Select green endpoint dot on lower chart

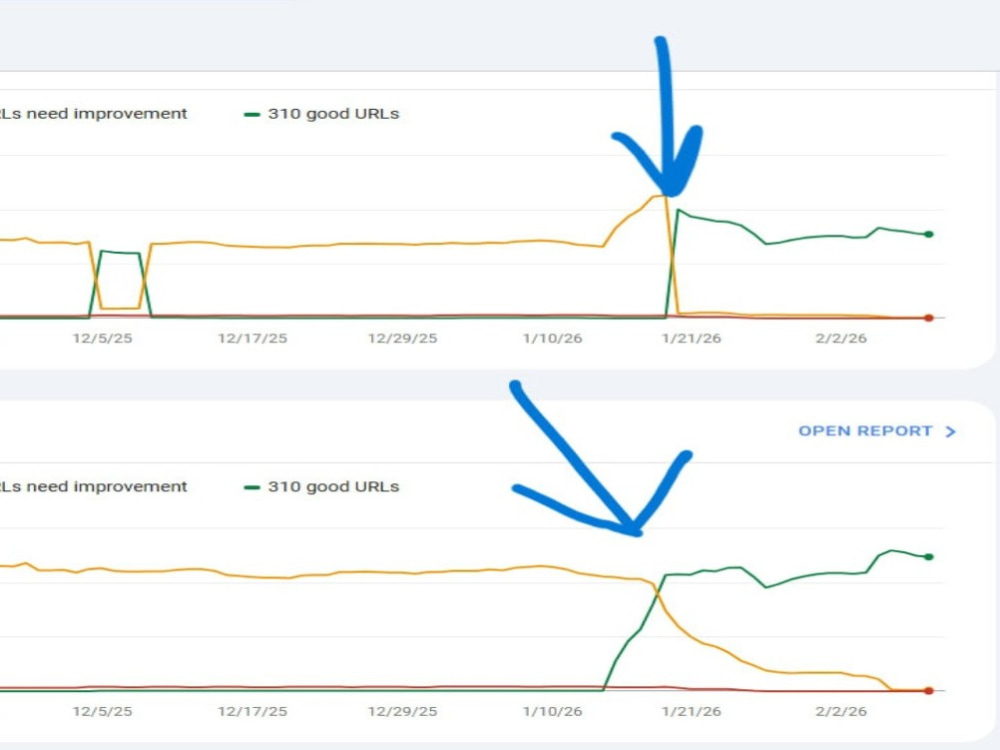click(929, 557)
